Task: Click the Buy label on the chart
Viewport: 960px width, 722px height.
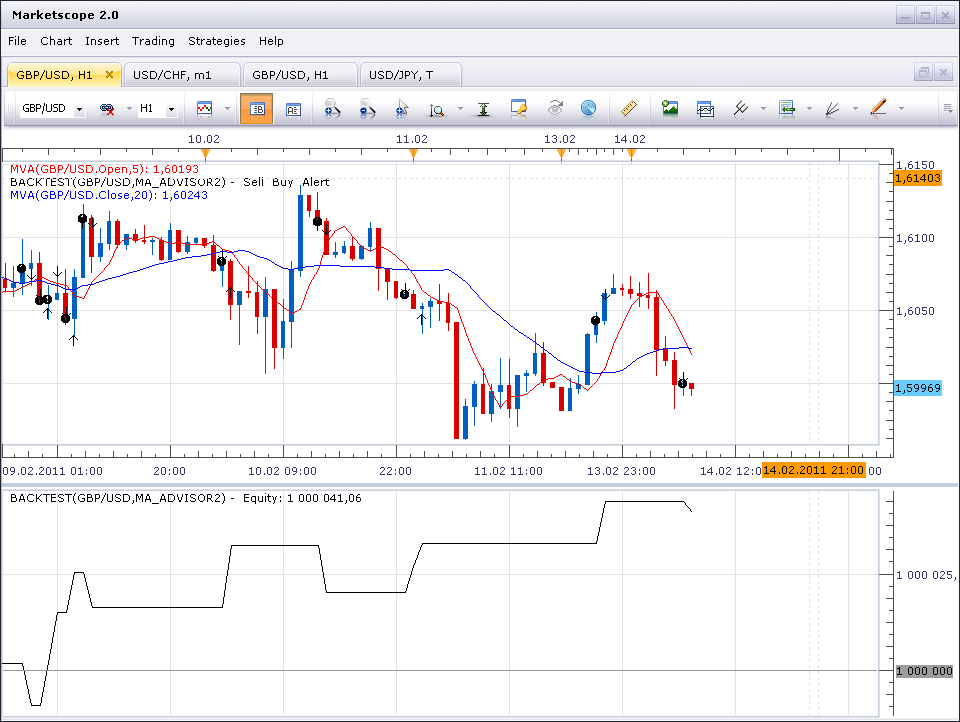Action: pyautogui.click(x=282, y=182)
